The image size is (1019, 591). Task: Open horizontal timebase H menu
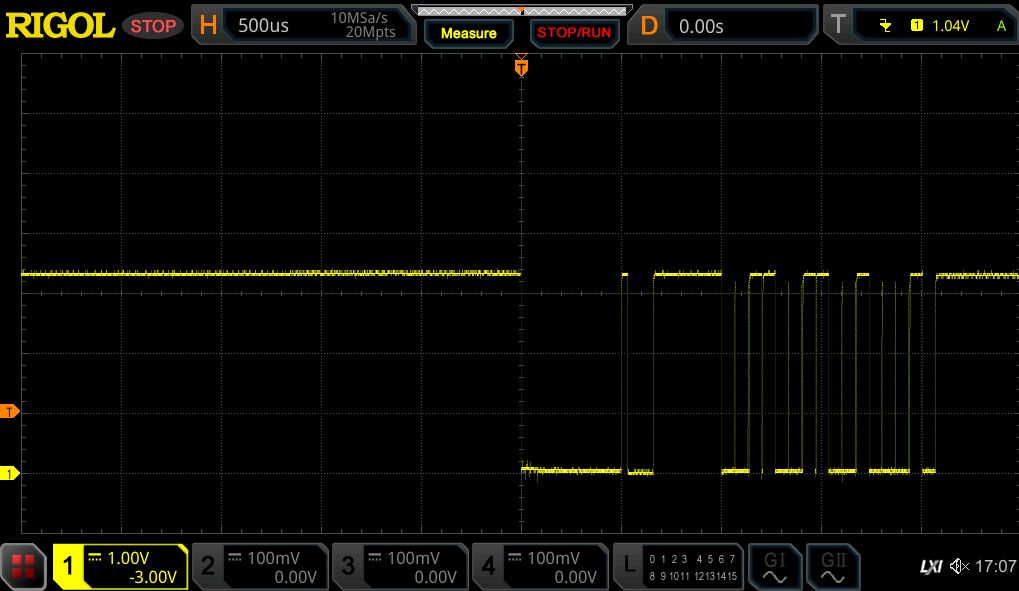coord(208,25)
